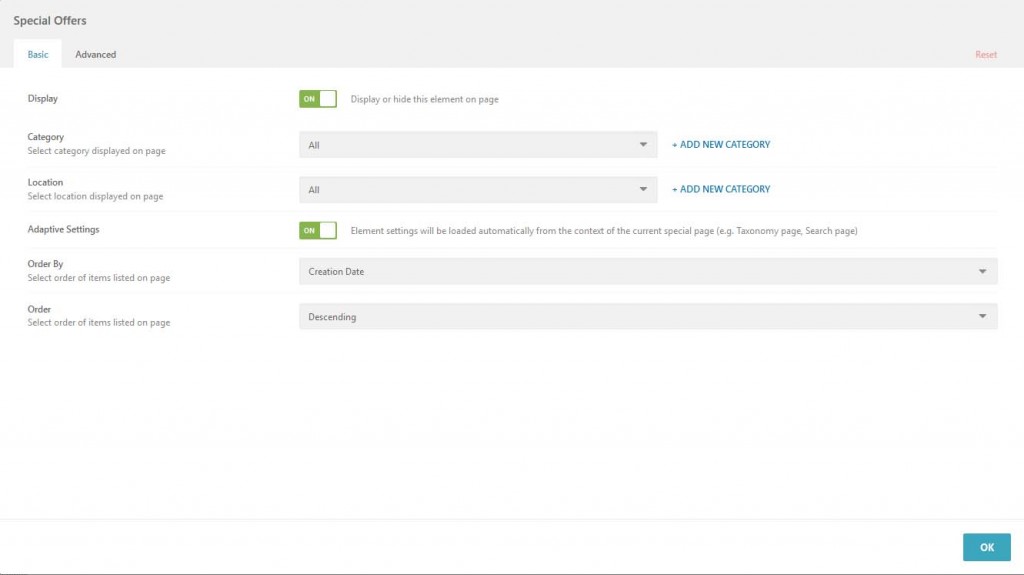The image size is (1024, 575).
Task: Click the Reset link
Action: click(985, 54)
